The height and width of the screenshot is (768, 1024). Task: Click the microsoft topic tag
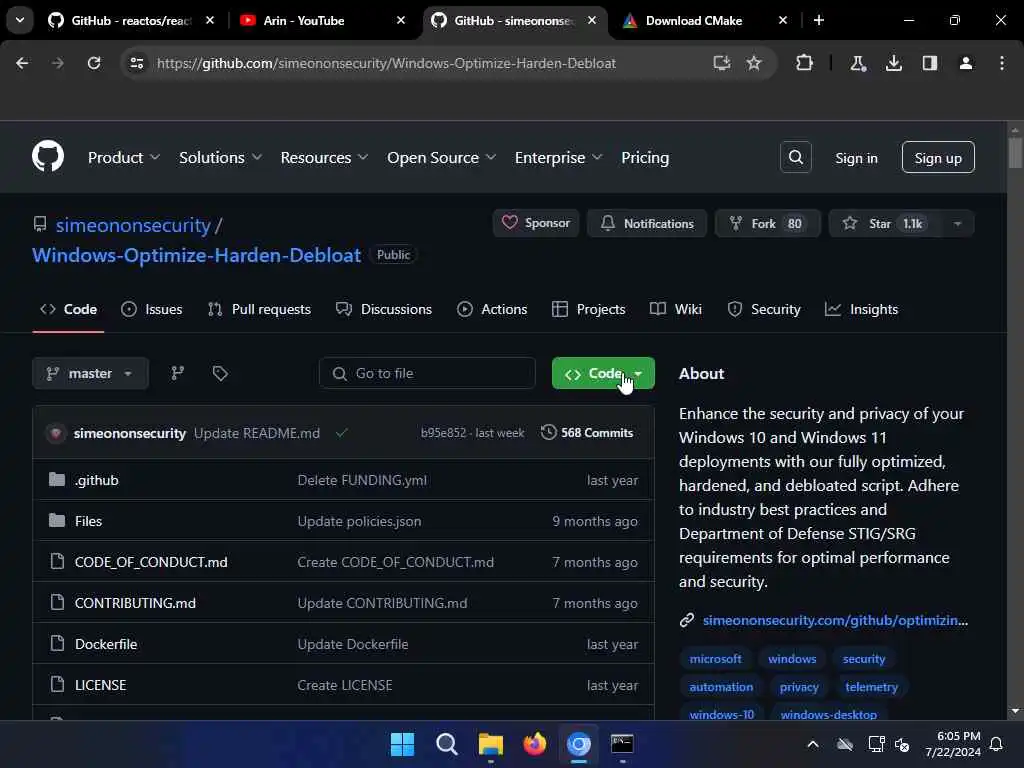(x=715, y=658)
